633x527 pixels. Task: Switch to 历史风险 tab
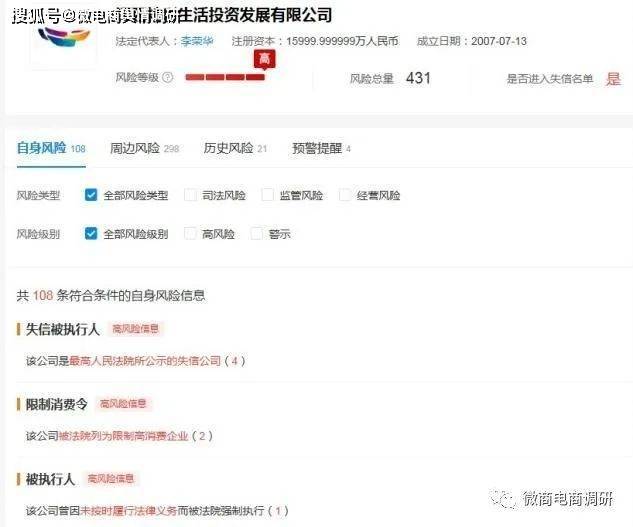pos(235,148)
